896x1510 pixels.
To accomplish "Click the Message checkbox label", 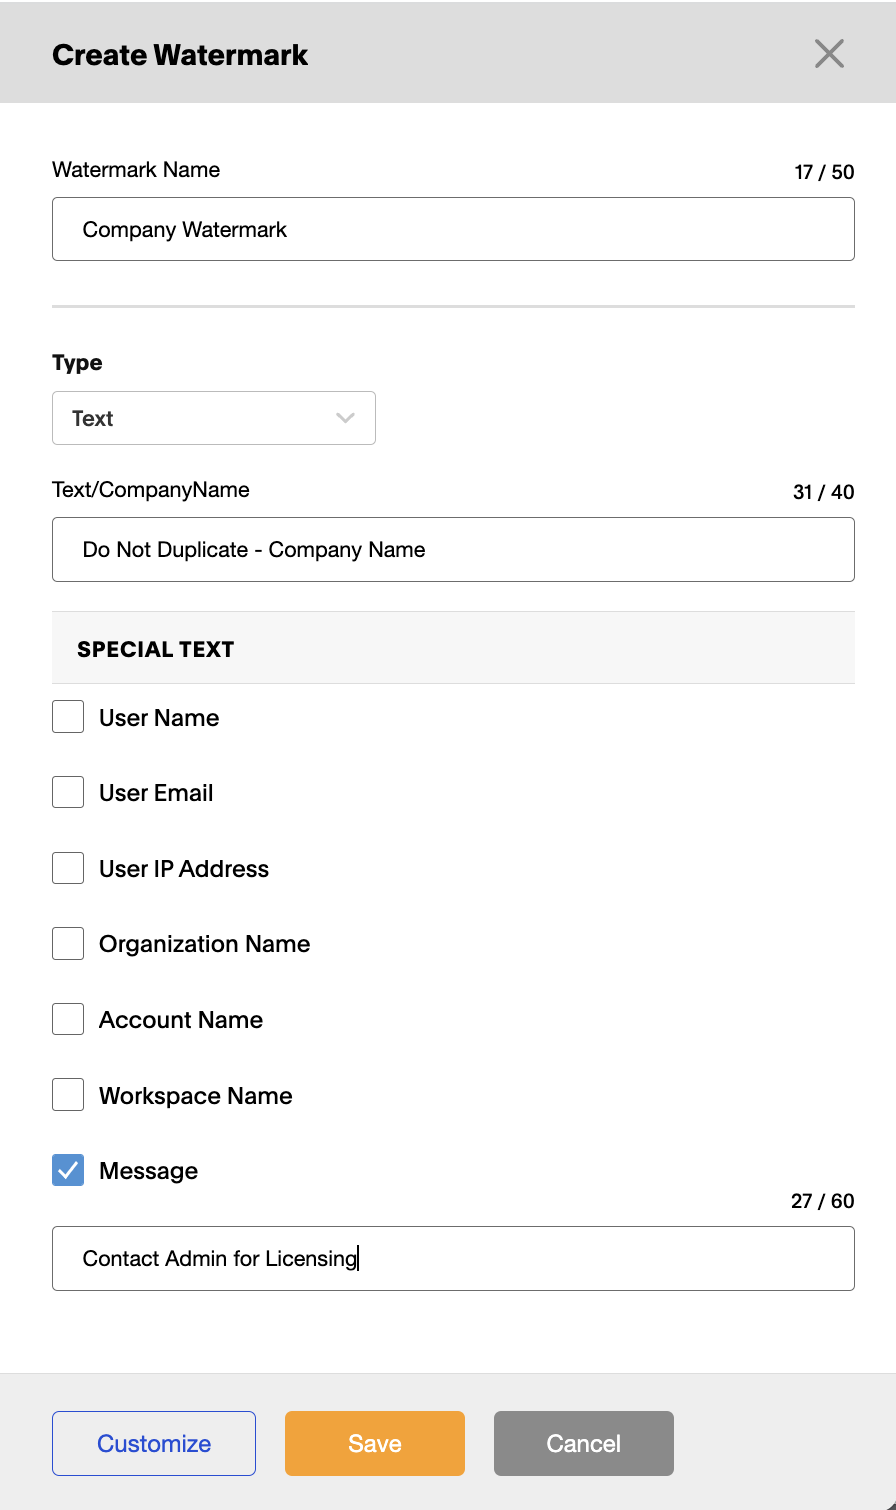I will 148,1171.
